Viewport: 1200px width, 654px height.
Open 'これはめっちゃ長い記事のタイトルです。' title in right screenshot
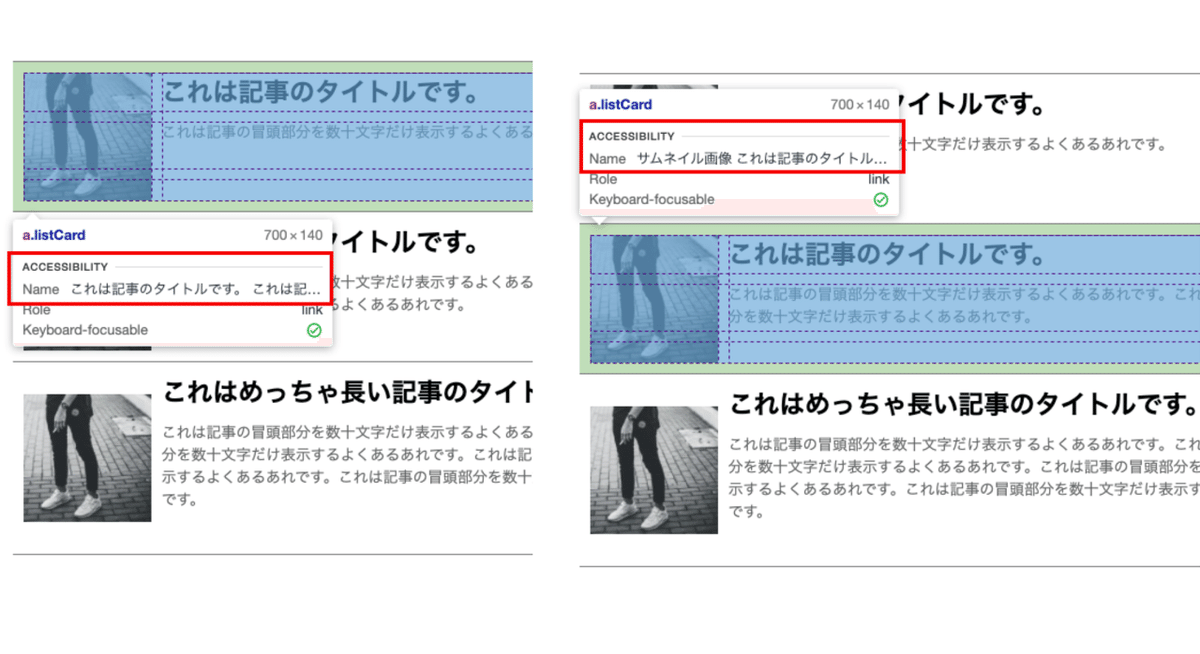pyautogui.click(x=964, y=405)
